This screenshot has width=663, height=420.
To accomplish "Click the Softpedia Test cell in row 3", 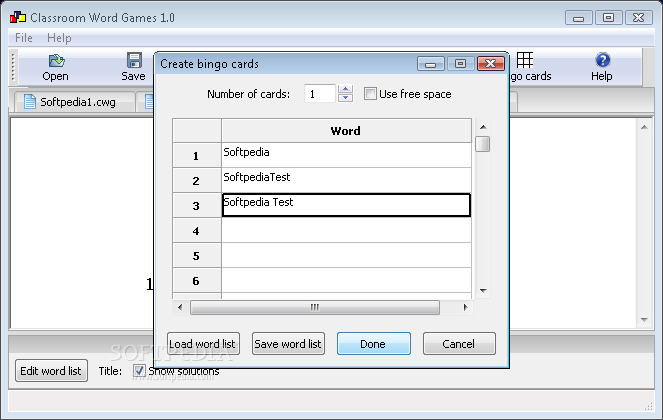I will click(346, 205).
